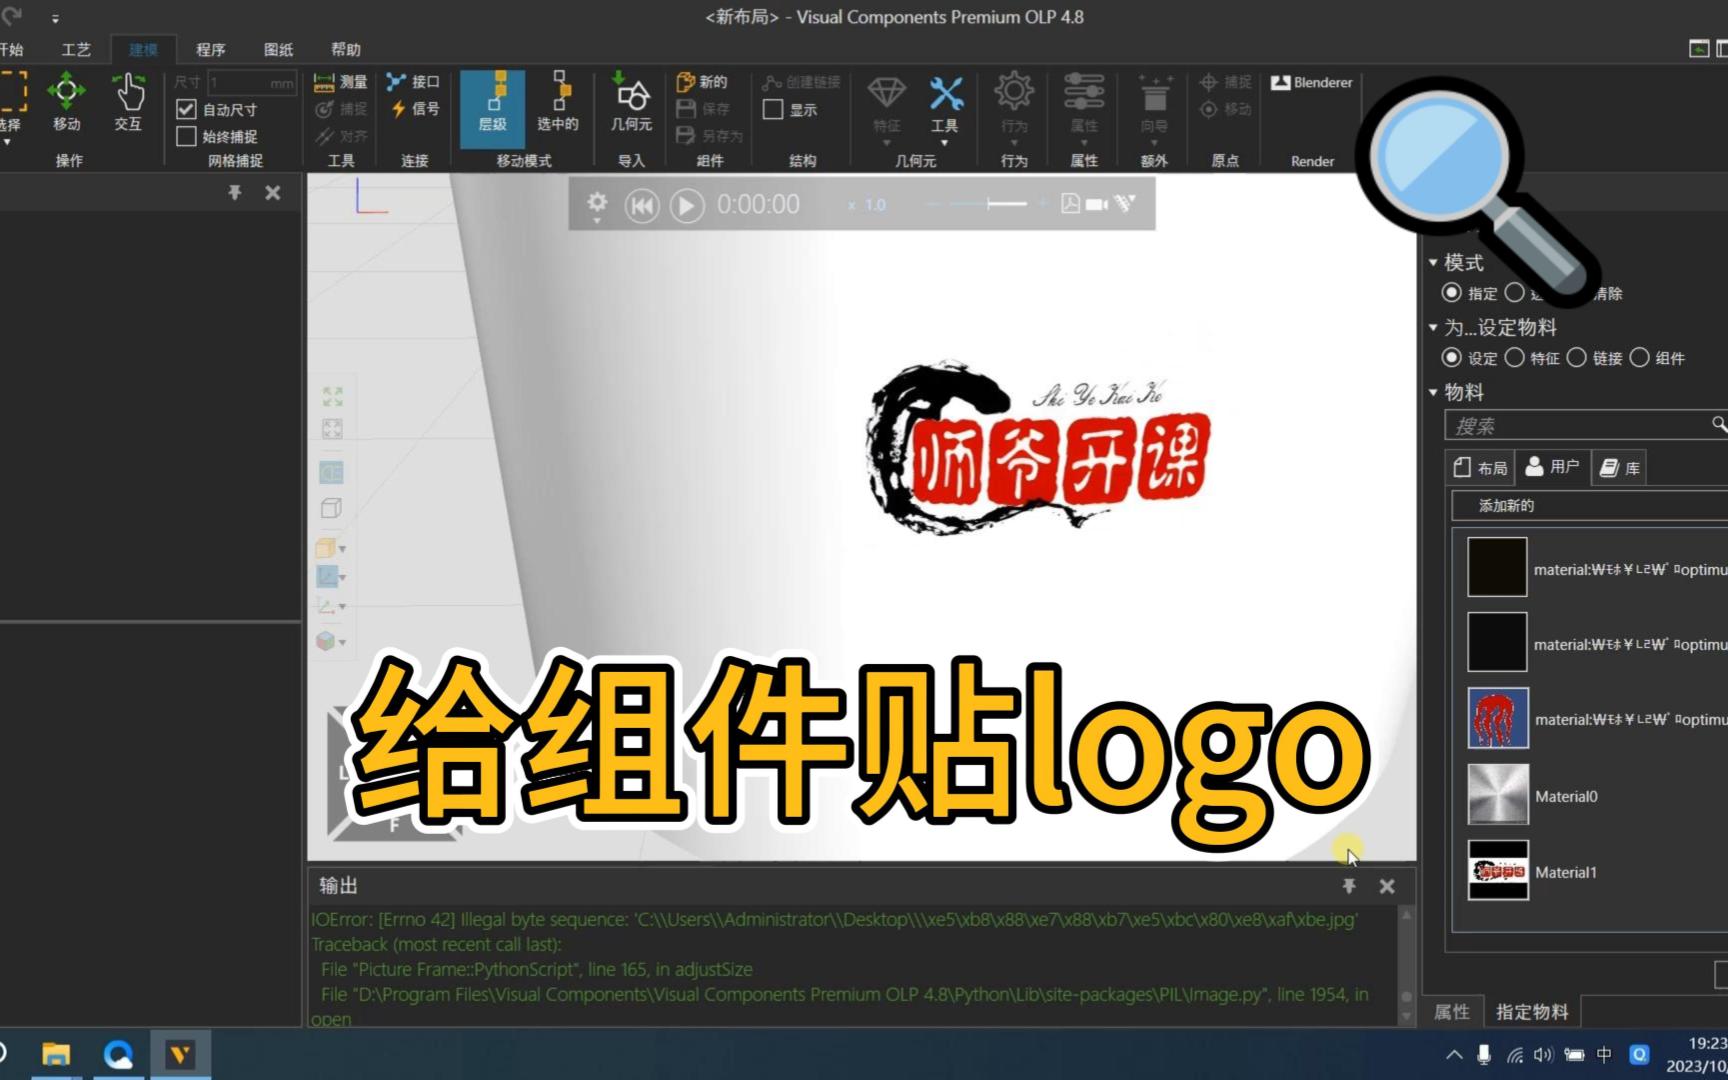Switch to 布局 materials tab
Image resolution: width=1728 pixels, height=1080 pixels.
pos(1481,467)
